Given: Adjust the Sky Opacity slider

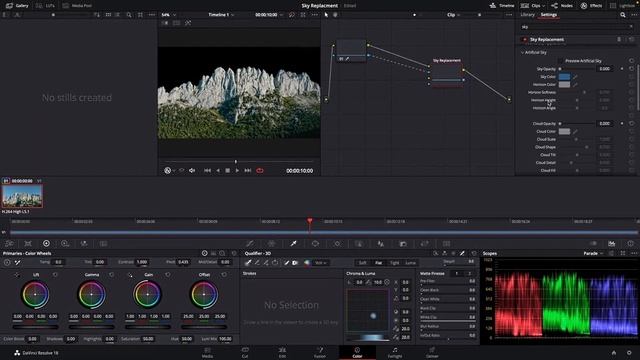Looking at the screenshot, I should pyautogui.click(x=577, y=69).
